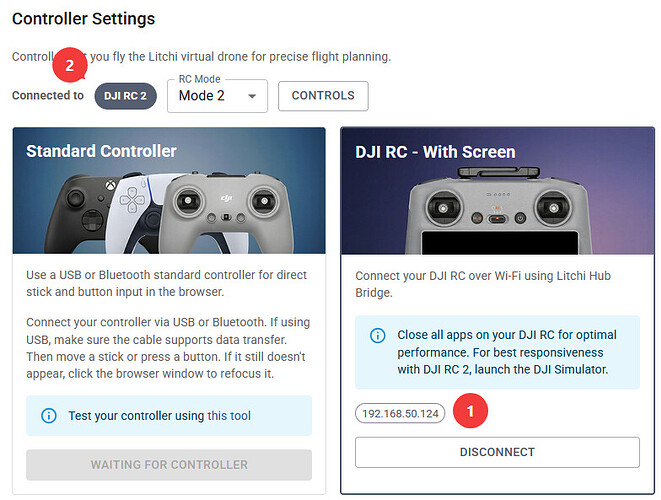Click the 192.168.50.124 IP address chip
Screen dimensions: 661x500
point(400,414)
